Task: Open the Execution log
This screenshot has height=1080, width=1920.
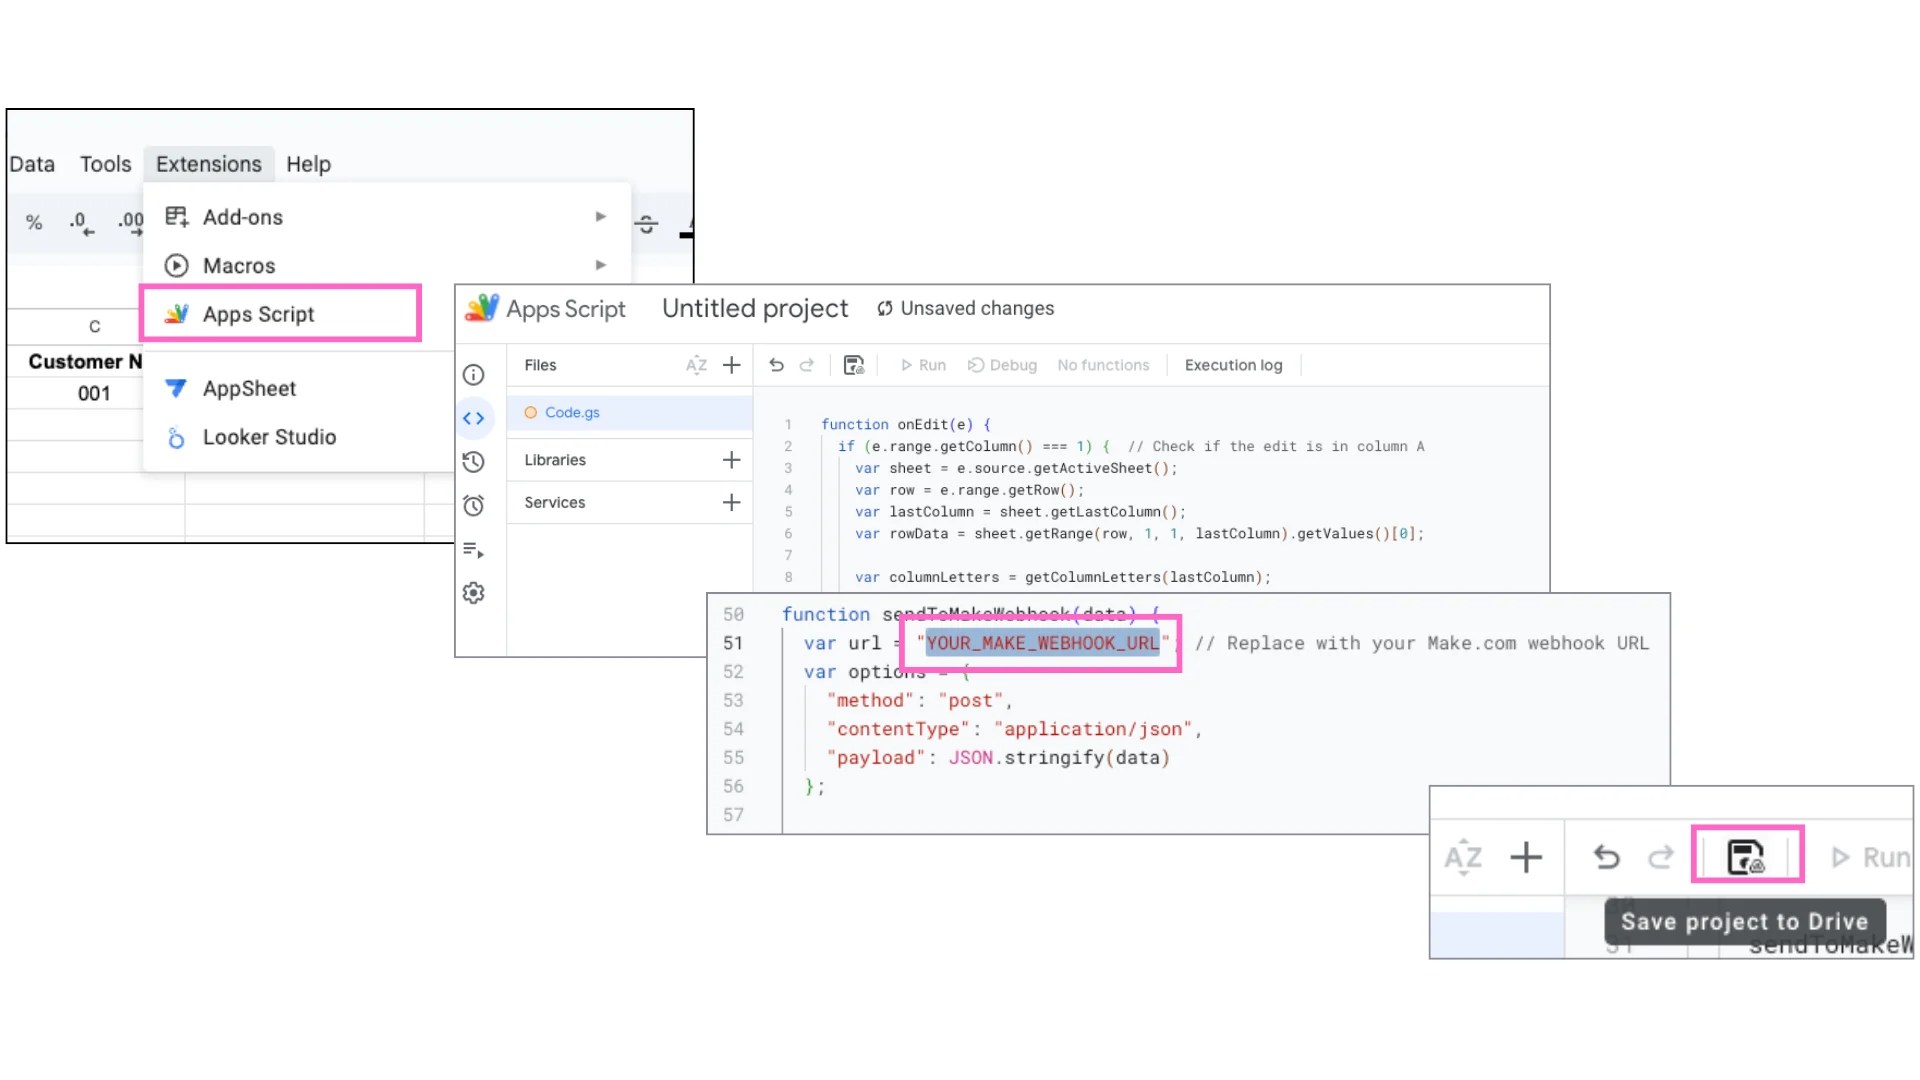Action: coord(1233,365)
